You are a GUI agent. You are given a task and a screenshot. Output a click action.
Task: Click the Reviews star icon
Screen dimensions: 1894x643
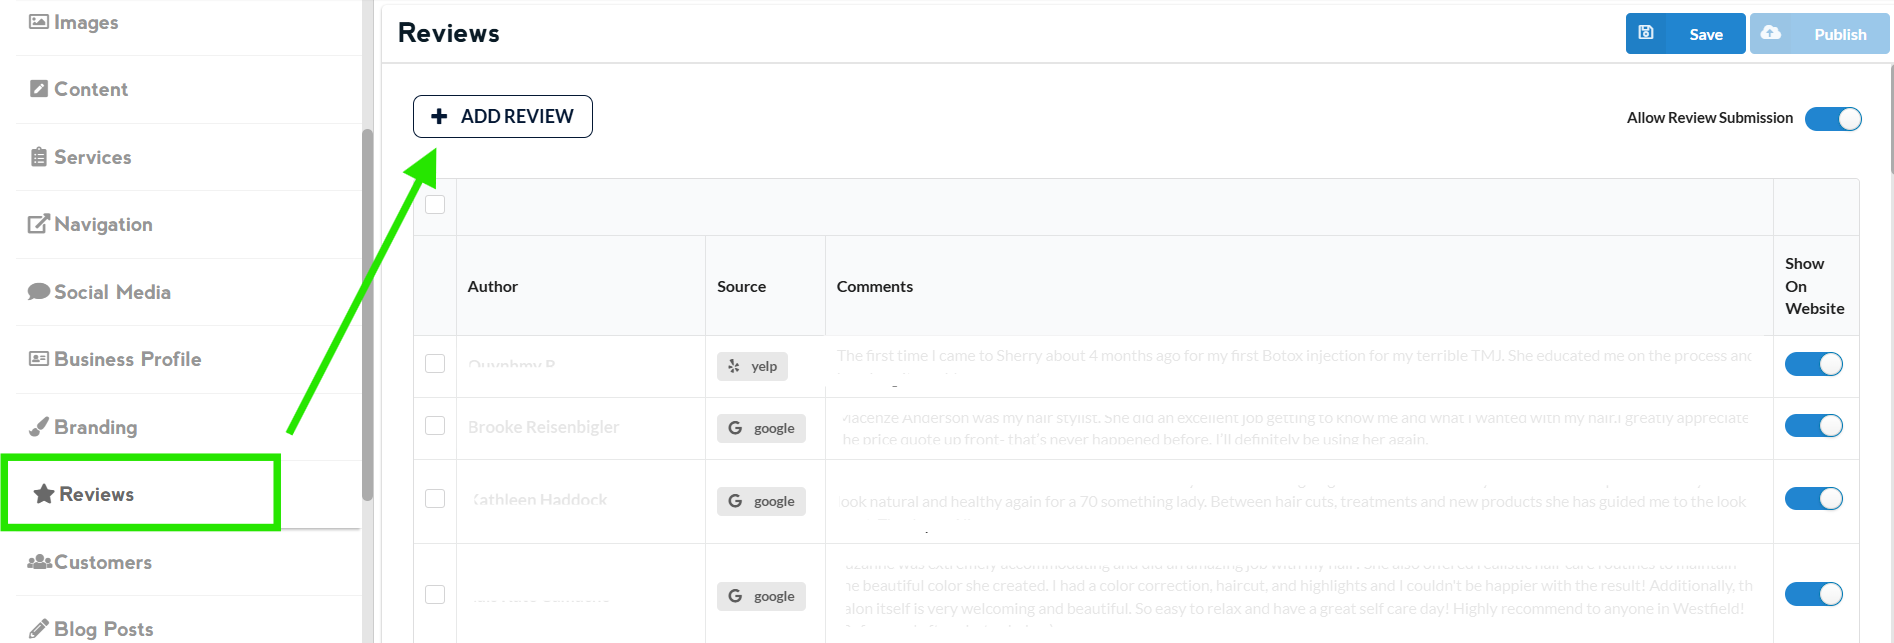pos(44,494)
